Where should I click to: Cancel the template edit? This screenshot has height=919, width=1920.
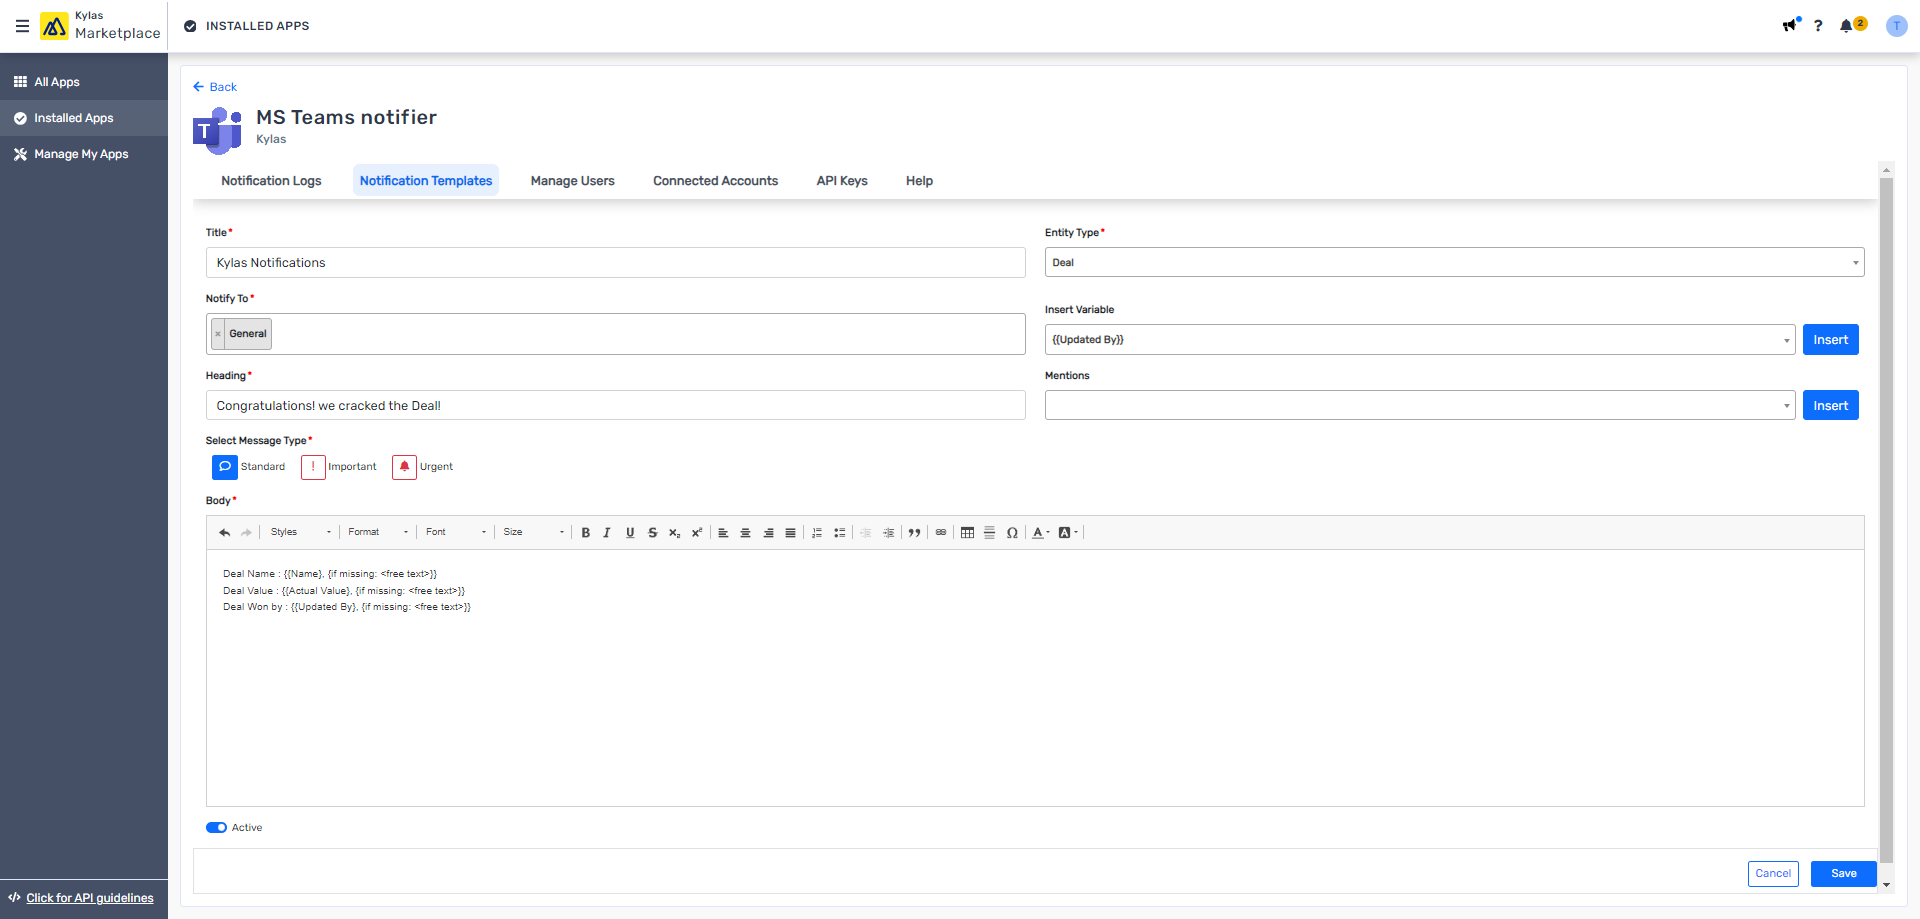click(x=1773, y=874)
